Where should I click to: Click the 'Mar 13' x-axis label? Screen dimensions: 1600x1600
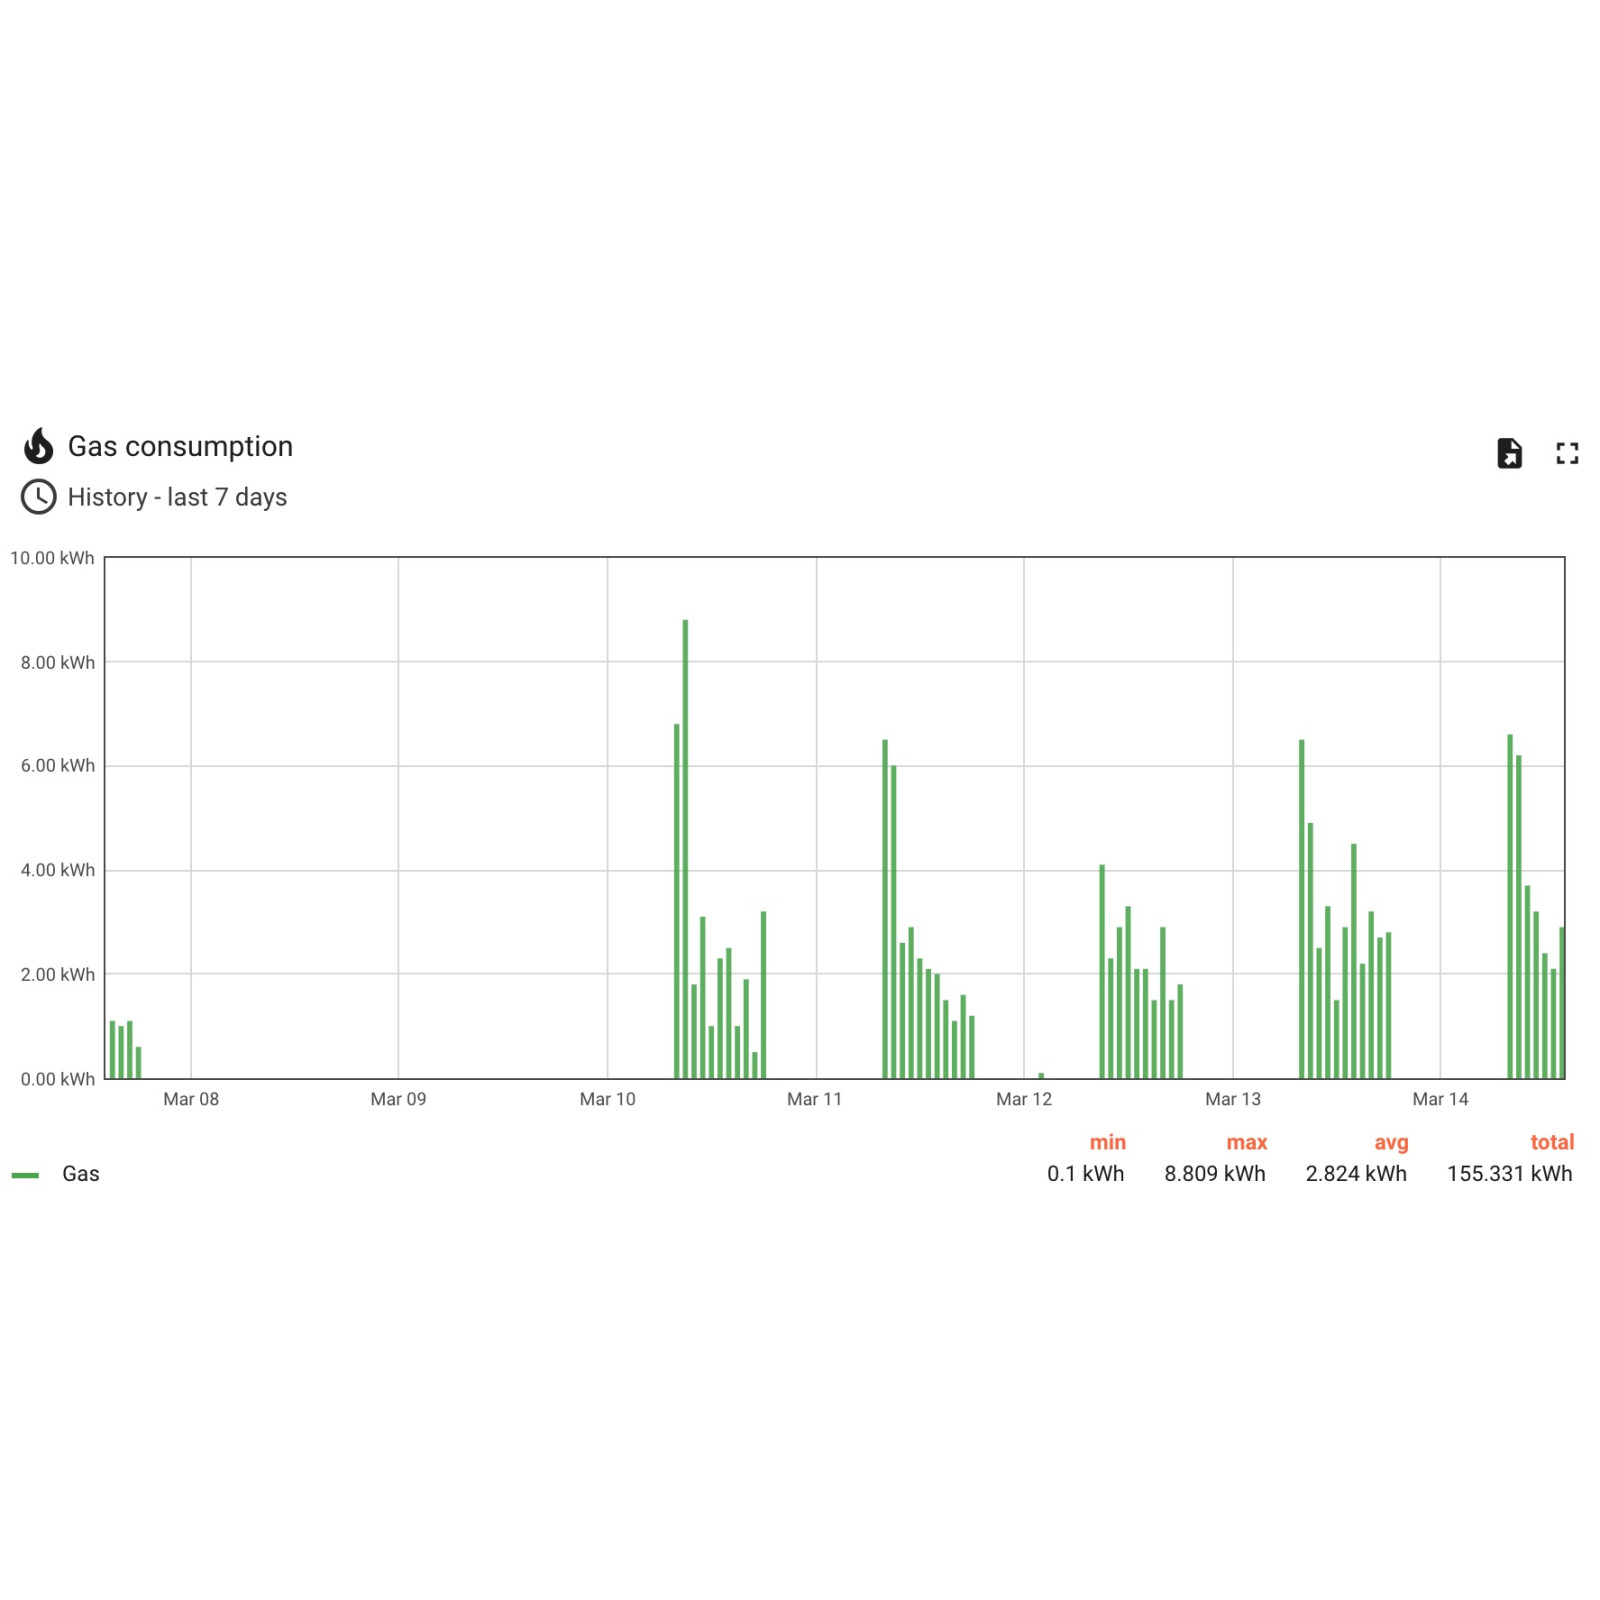[1232, 1099]
